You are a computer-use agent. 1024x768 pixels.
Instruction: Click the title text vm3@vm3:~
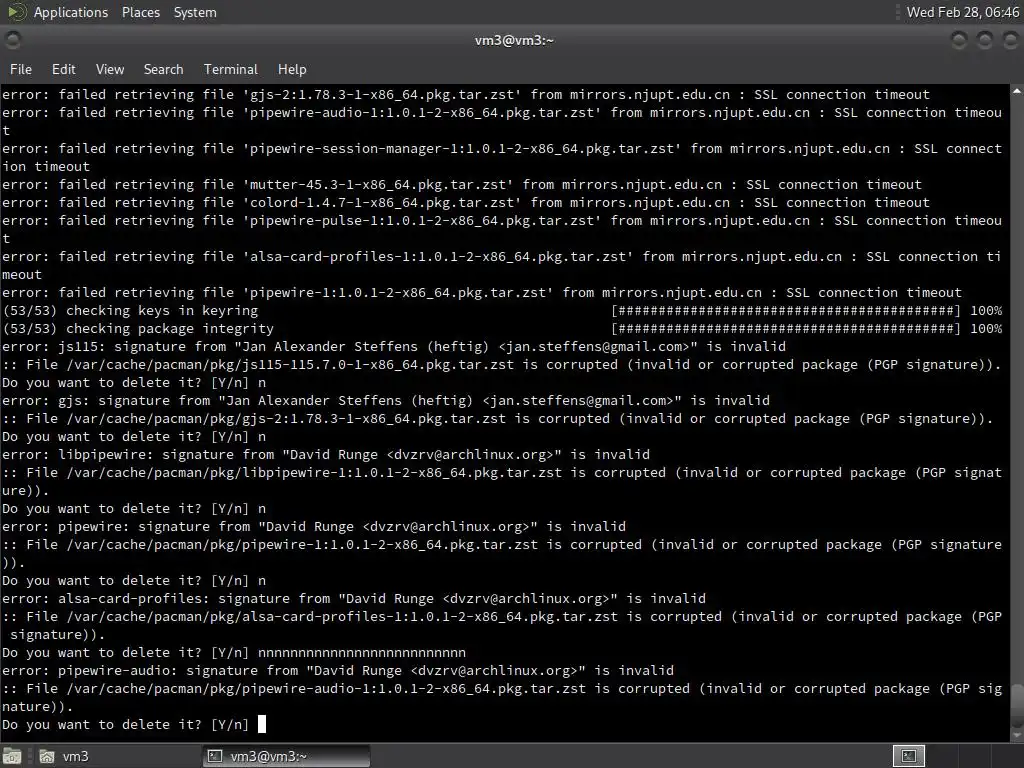coord(514,40)
